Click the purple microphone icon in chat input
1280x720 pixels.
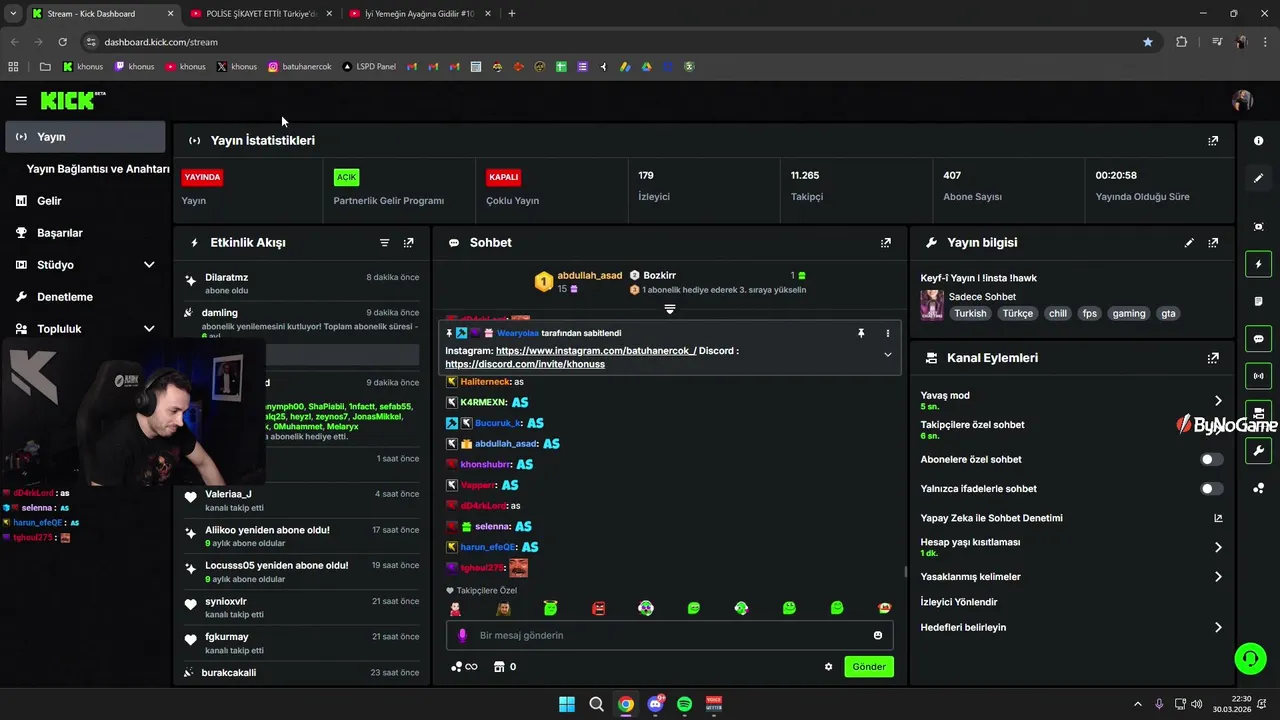(462, 635)
